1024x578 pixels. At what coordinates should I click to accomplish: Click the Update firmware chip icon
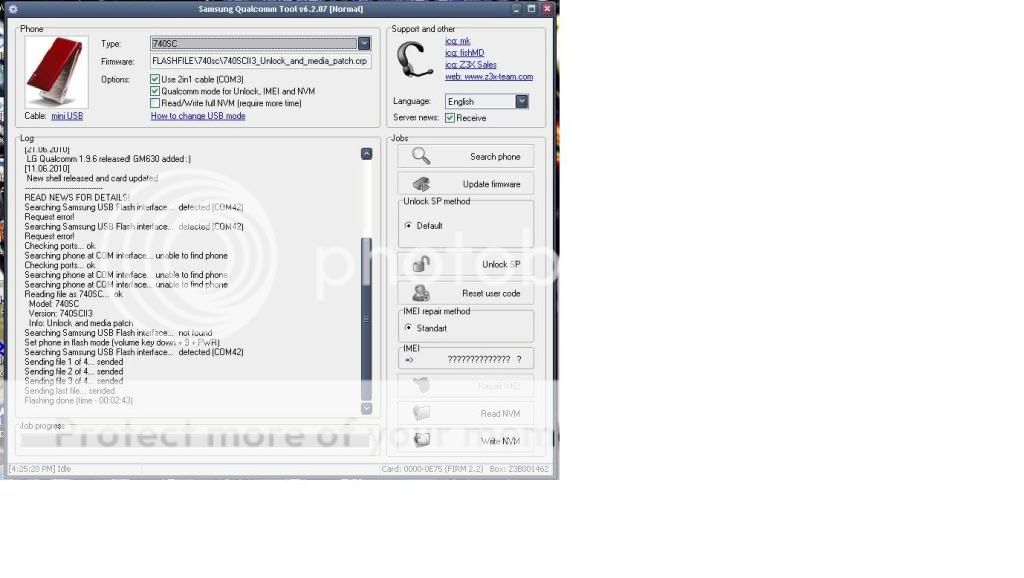tap(421, 184)
